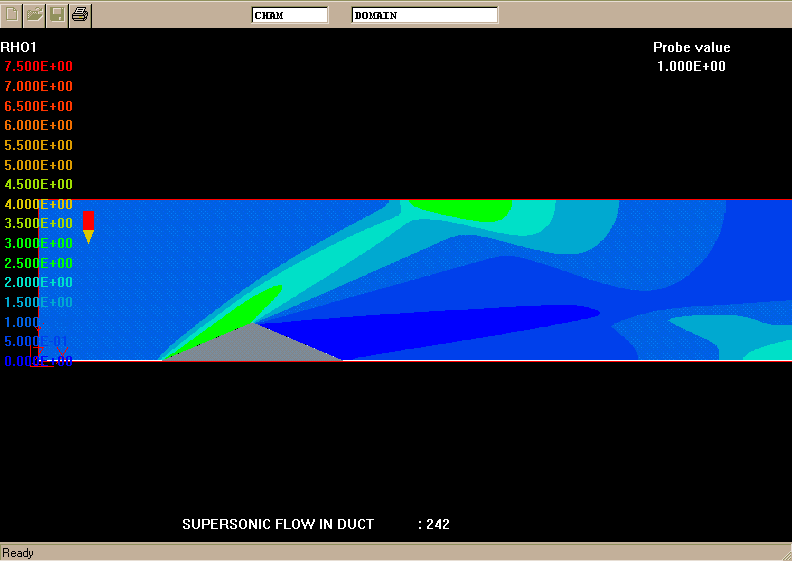Click the red and yellow probe marker

[88, 227]
